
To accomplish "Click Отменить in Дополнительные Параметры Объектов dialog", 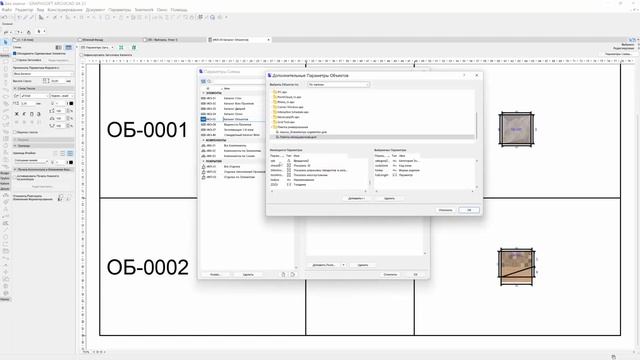I will 445,210.
